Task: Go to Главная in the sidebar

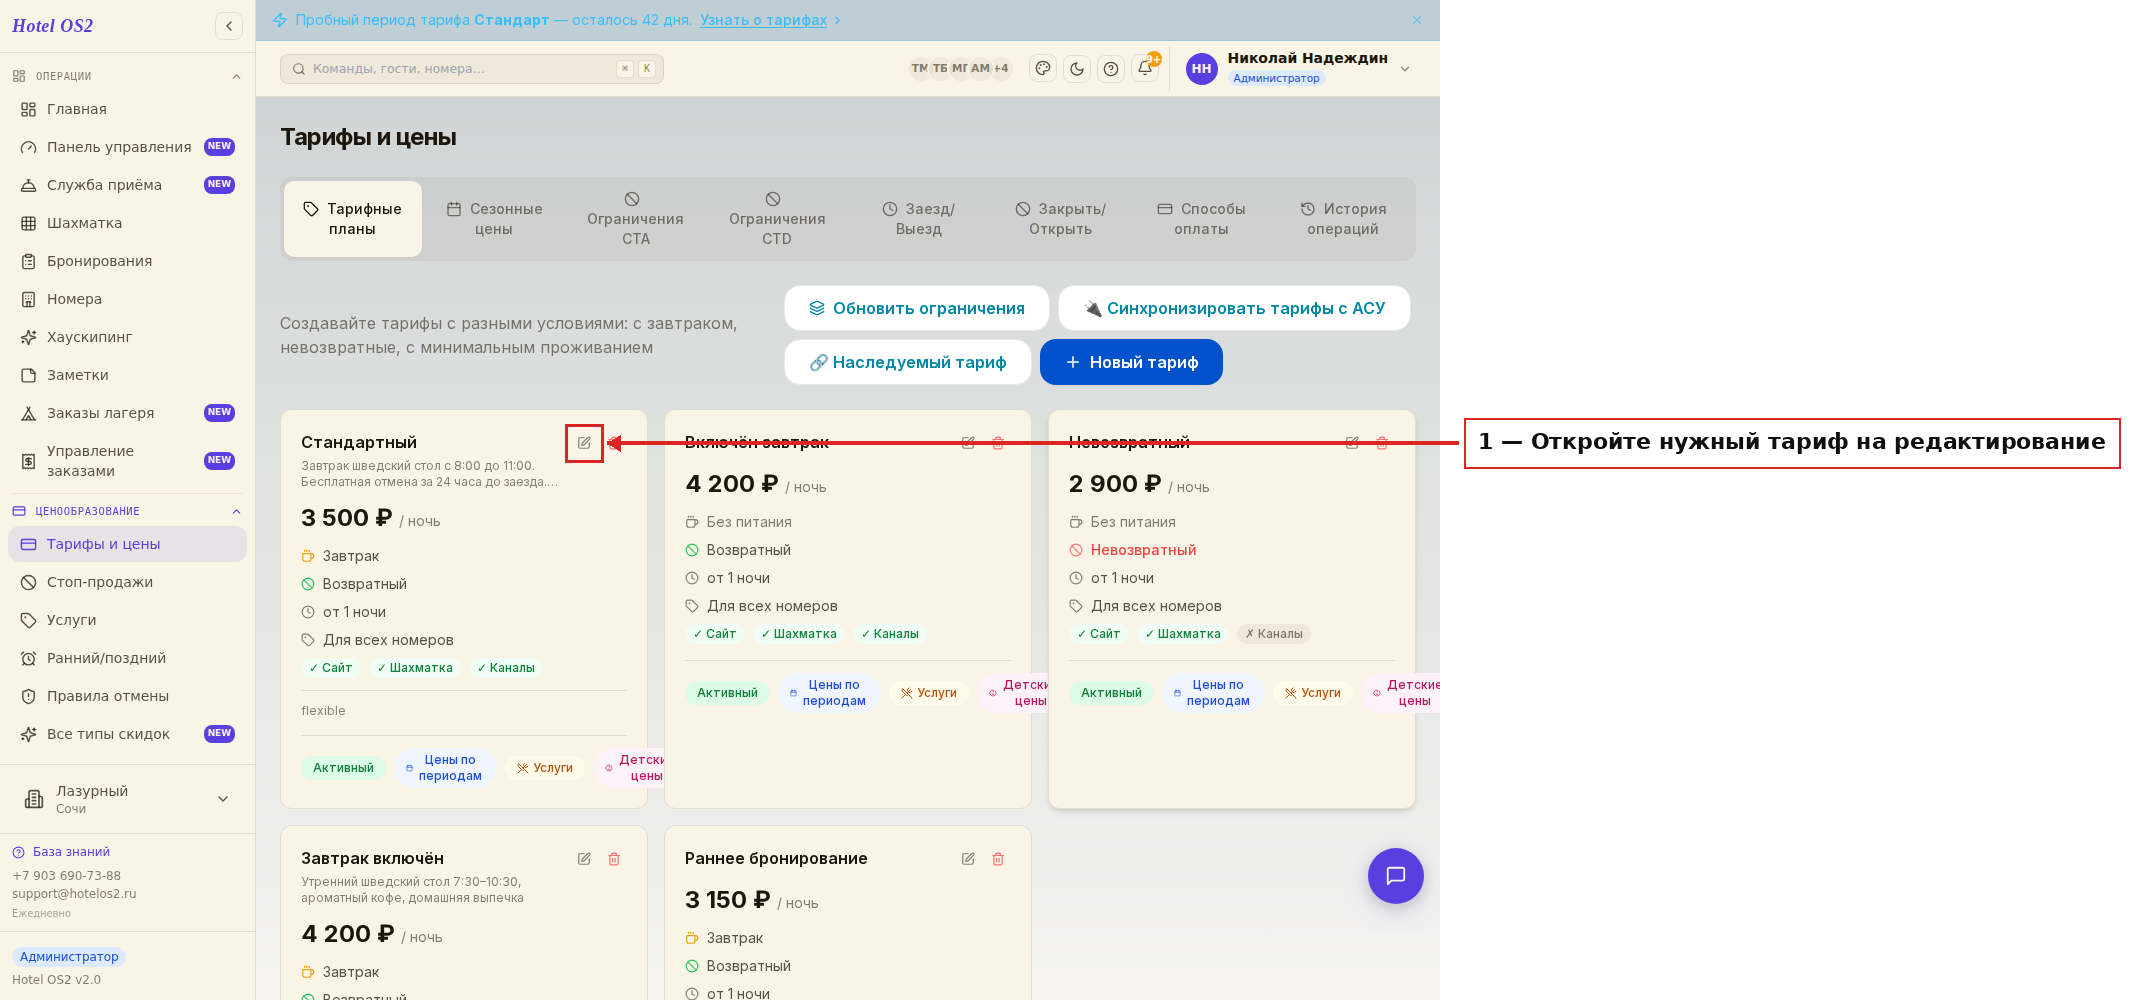Action: (x=127, y=109)
